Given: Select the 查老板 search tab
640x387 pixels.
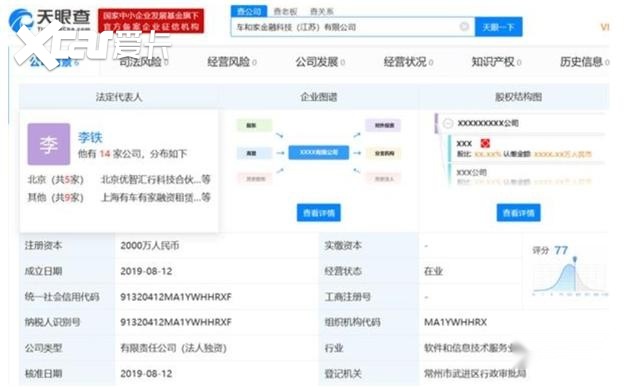Looking at the screenshot, I should pyautogui.click(x=285, y=11).
